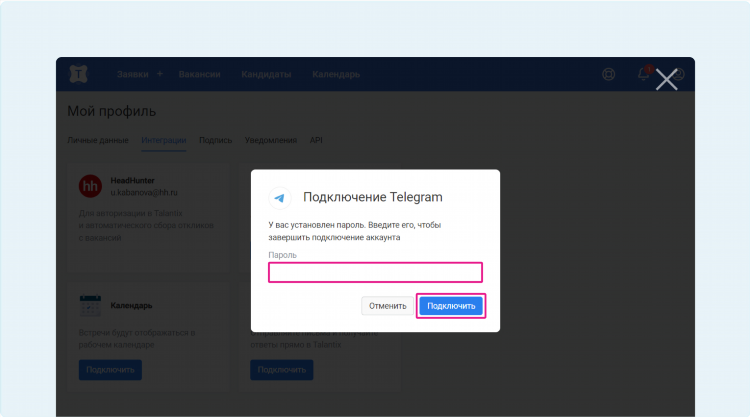Click the u.kabanova@hh.ru email text
The height and width of the screenshot is (417, 750).
[x=144, y=192]
